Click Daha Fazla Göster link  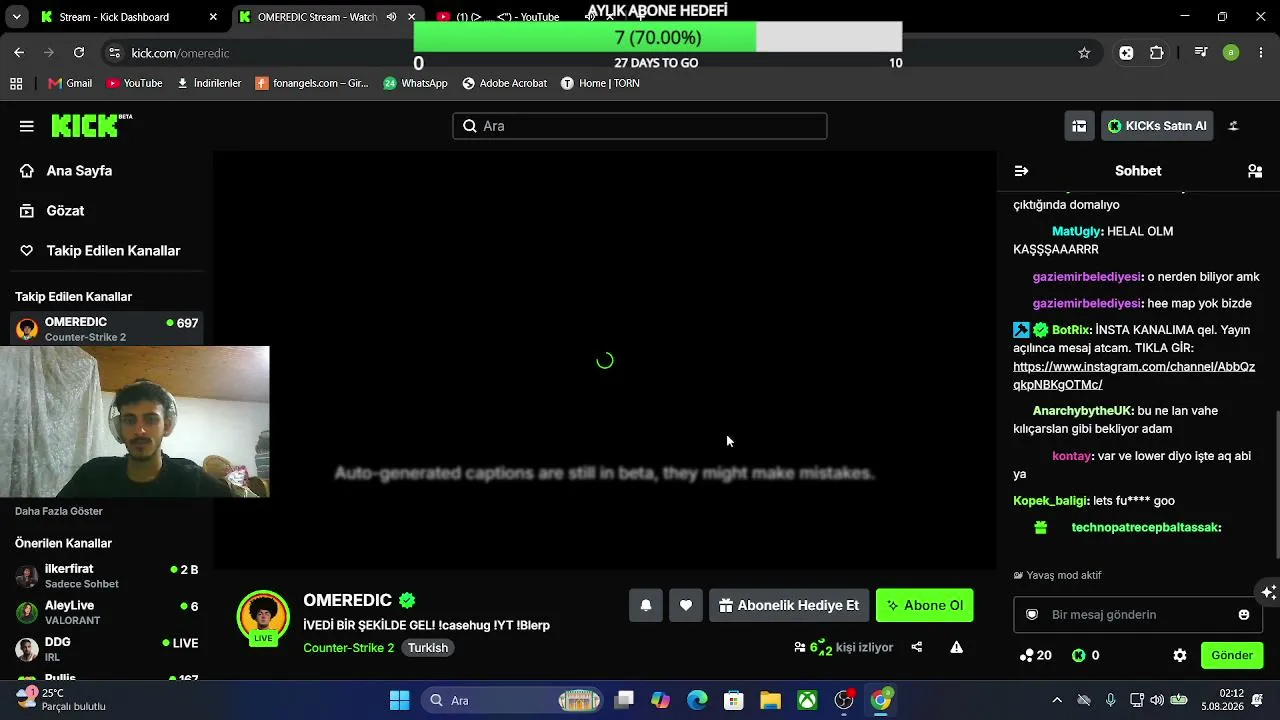point(59,511)
